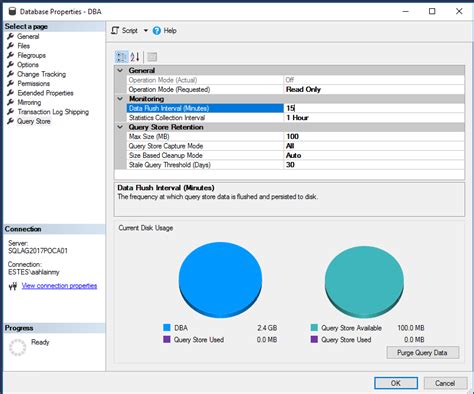Screen dimensions: 474x394
Task: Click the OK button
Action: pyautogui.click(x=396, y=383)
